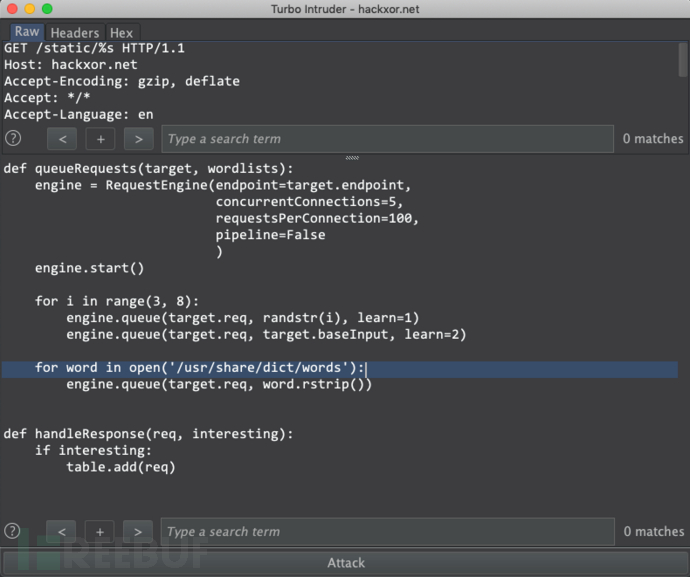This screenshot has height=577, width=690.
Task: Open help icon beside lower search bar
Action: 13,532
